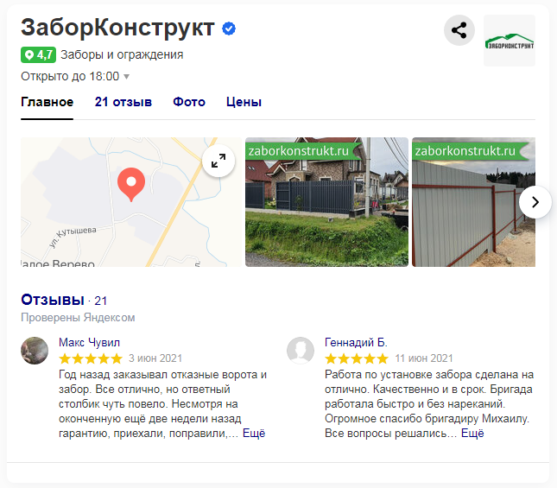
Task: Open the Фото tab
Action: [189, 102]
